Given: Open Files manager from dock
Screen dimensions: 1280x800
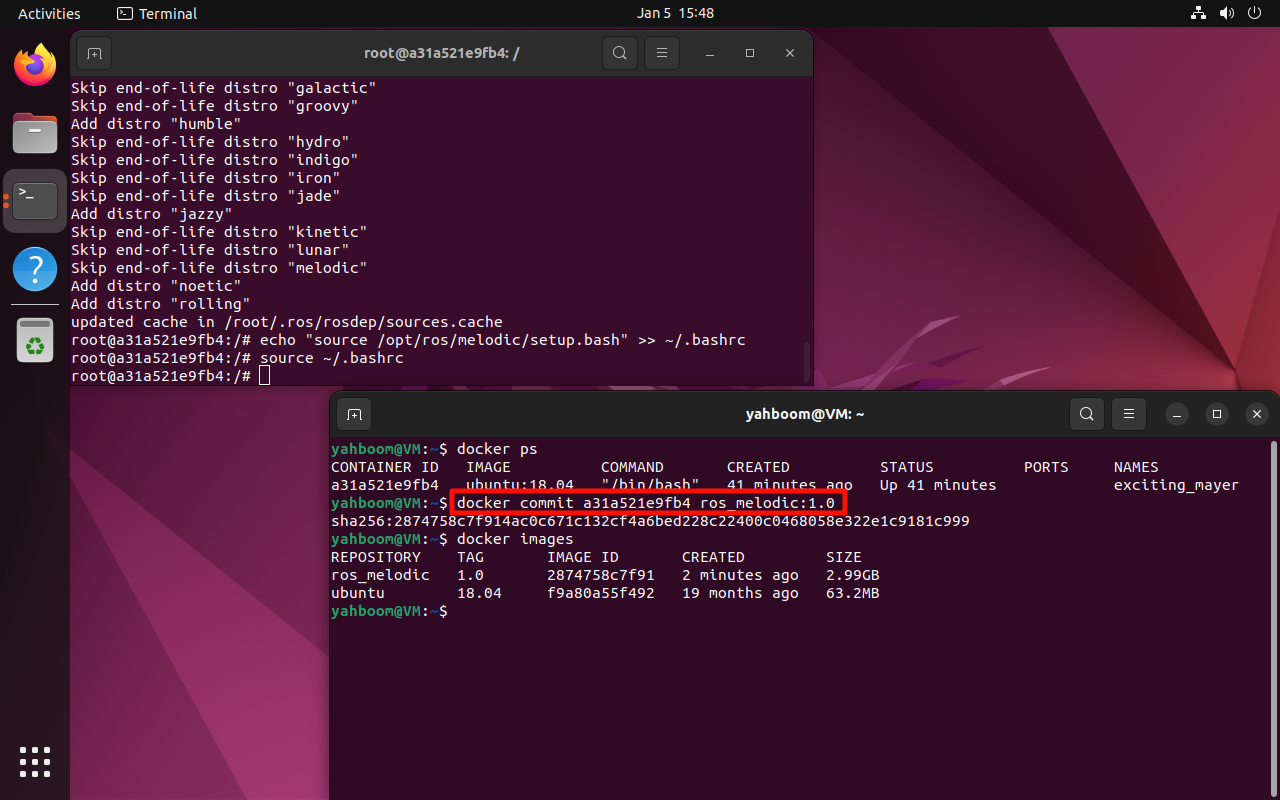Looking at the screenshot, I should coord(35,133).
